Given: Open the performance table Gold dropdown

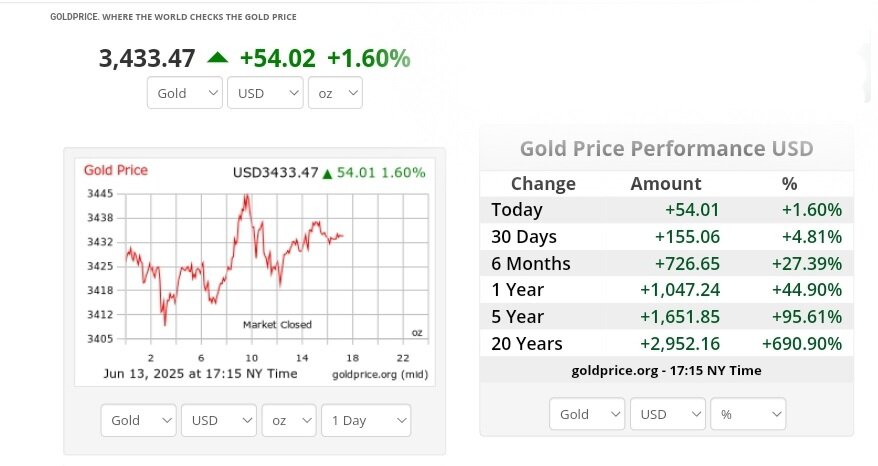Looking at the screenshot, I should 587,414.
